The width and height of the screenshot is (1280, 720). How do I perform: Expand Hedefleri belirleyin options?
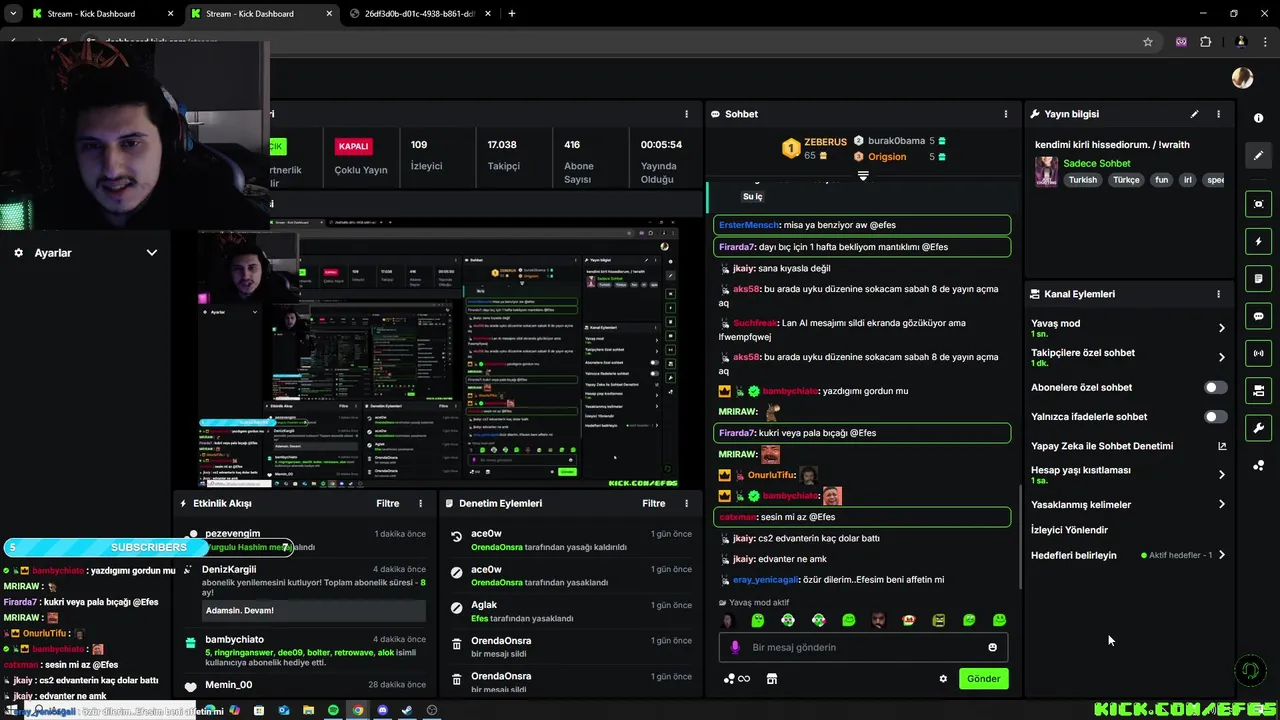[1221, 555]
